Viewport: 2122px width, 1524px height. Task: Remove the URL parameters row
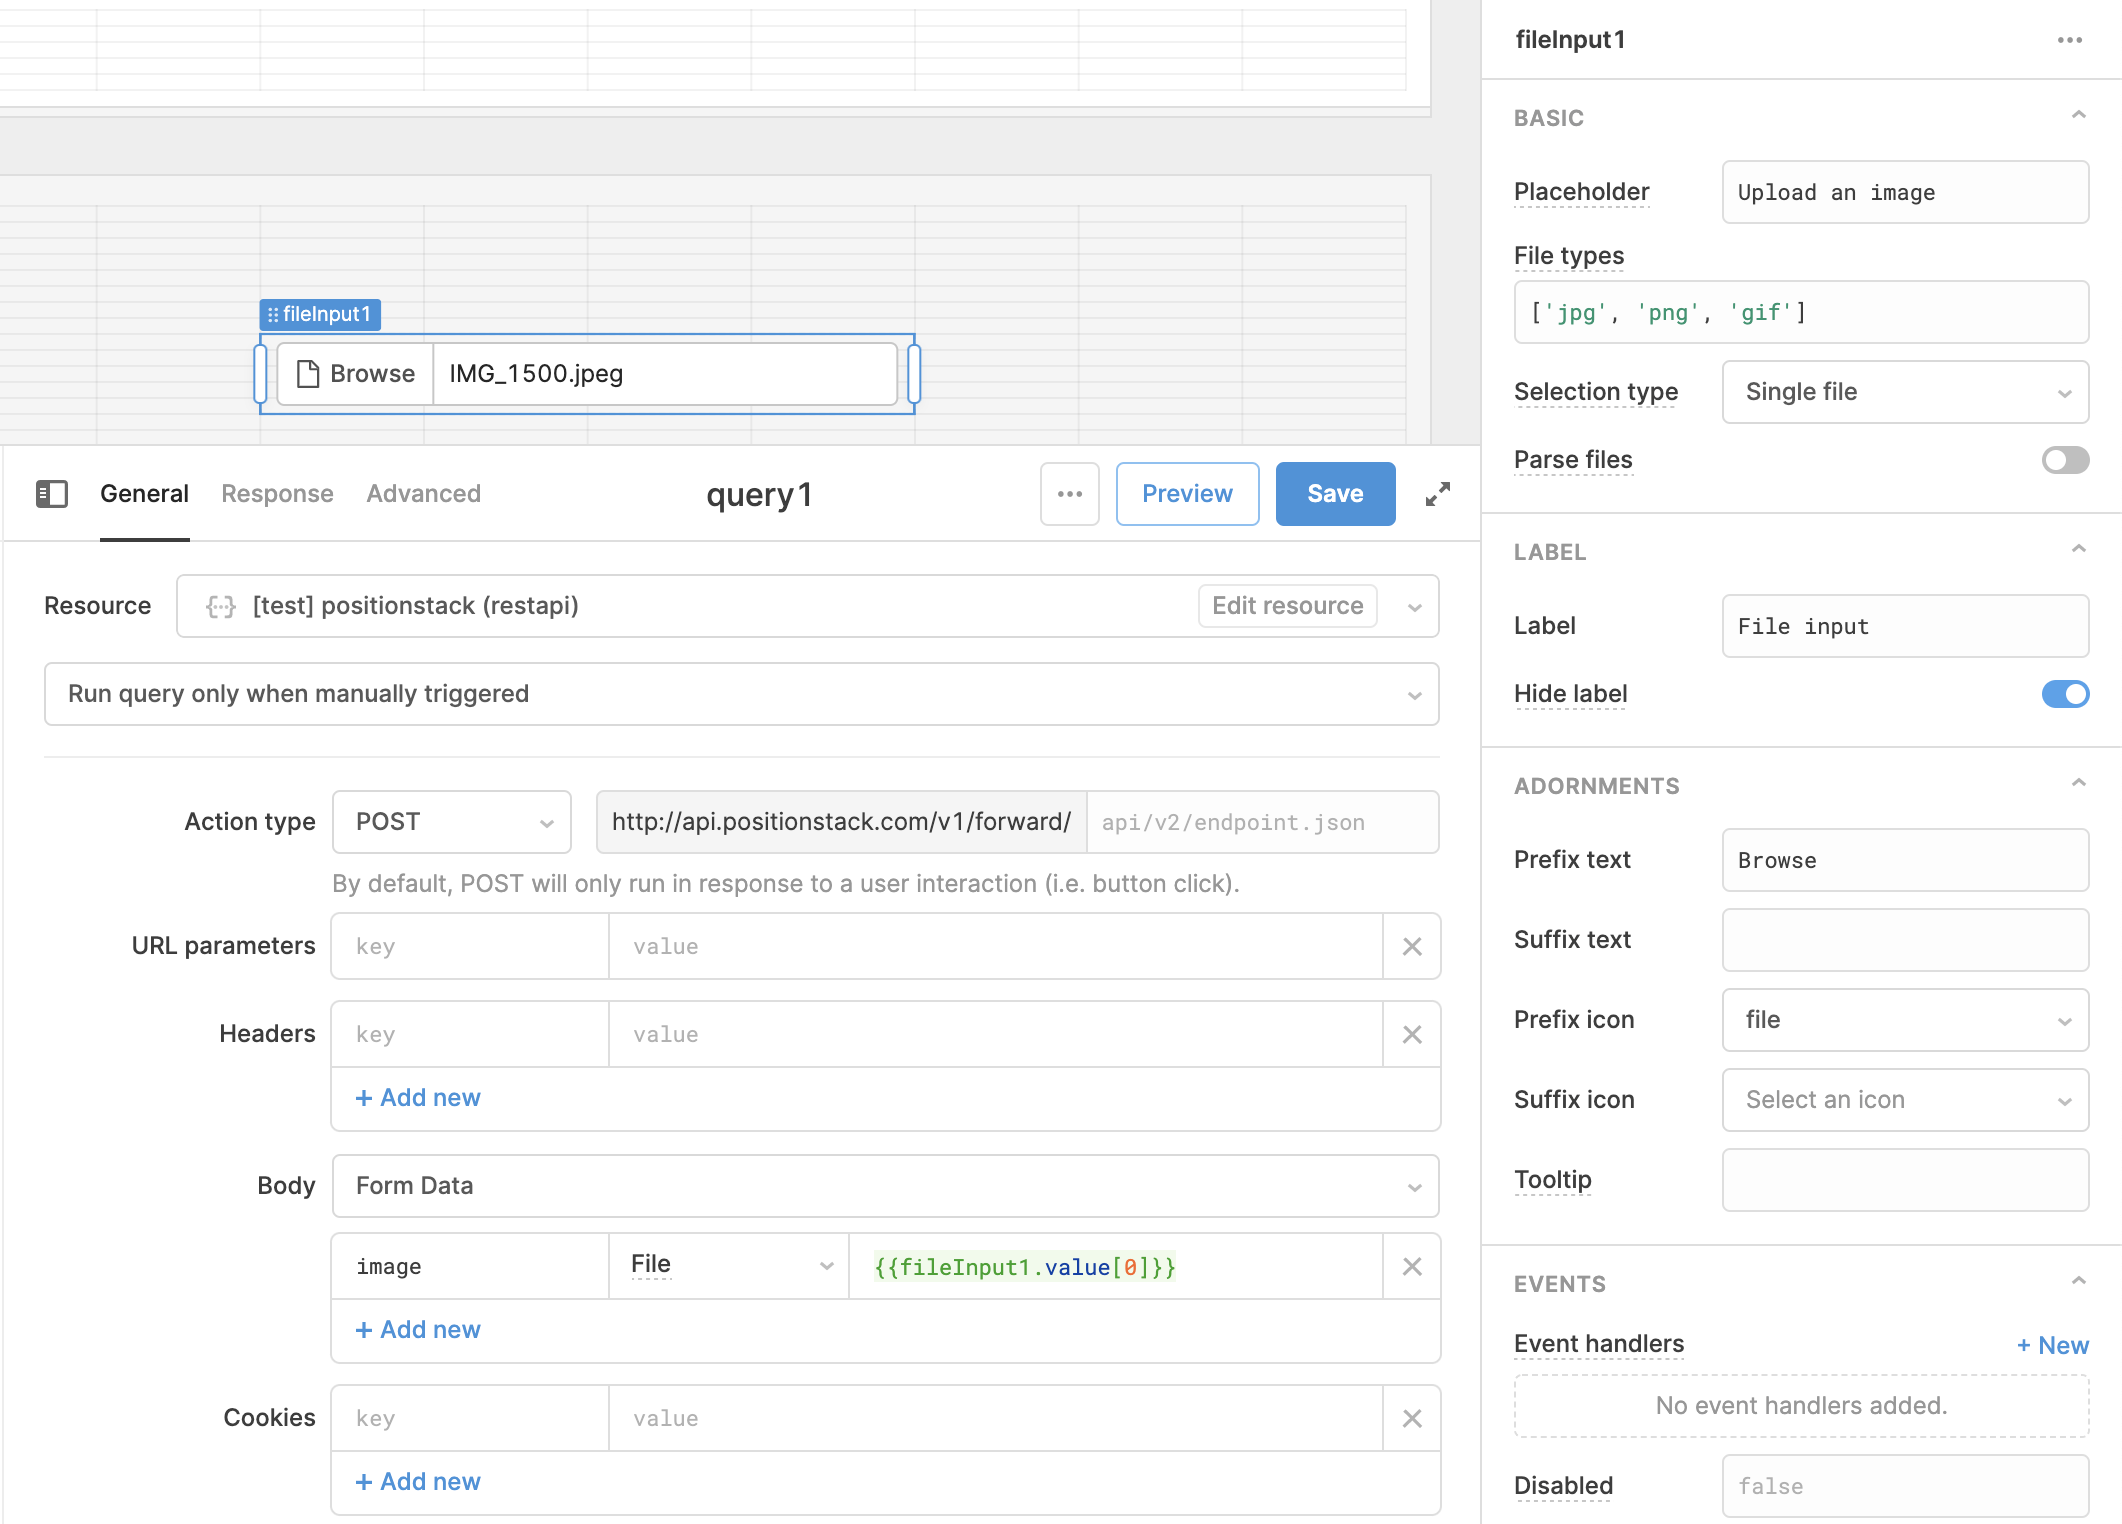pyautogui.click(x=1412, y=946)
